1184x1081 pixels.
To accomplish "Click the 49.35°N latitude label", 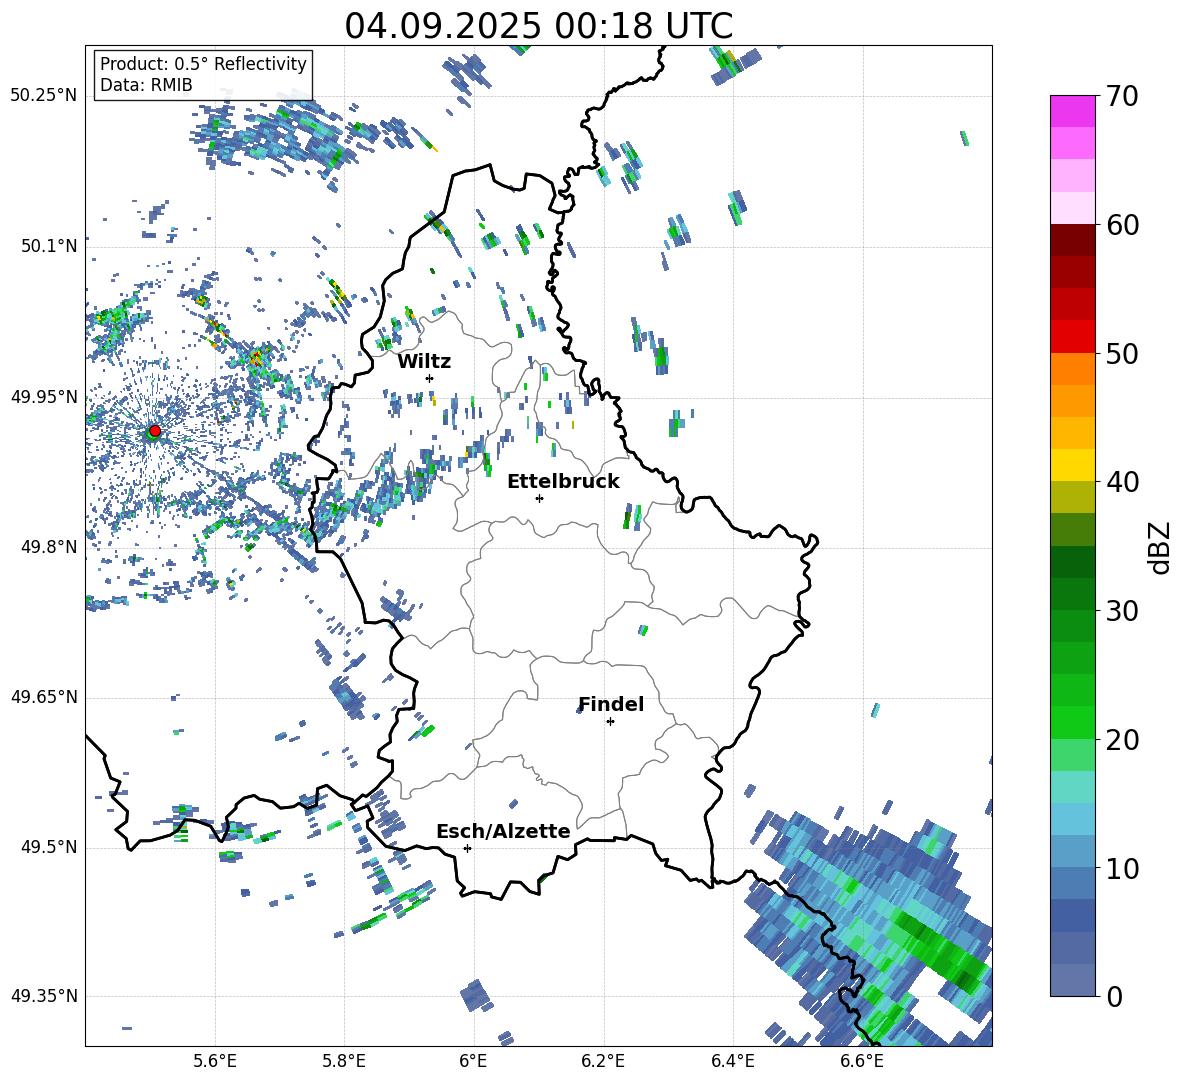I will pyautogui.click(x=44, y=996).
